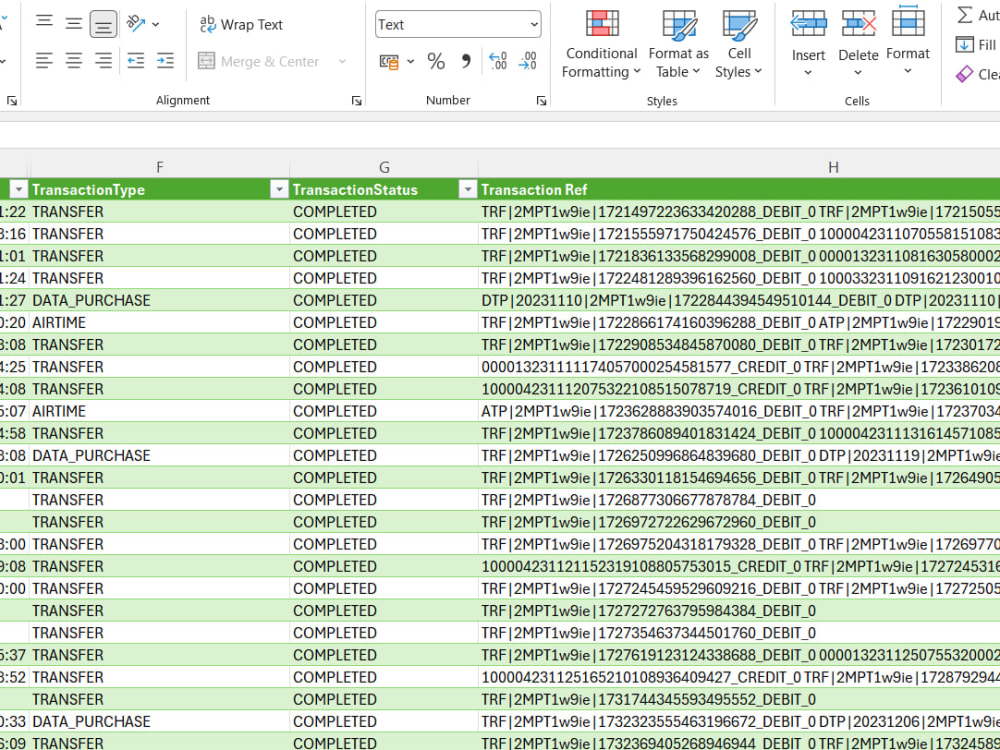
Task: Click the AutoSum icon
Action: click(x=965, y=14)
